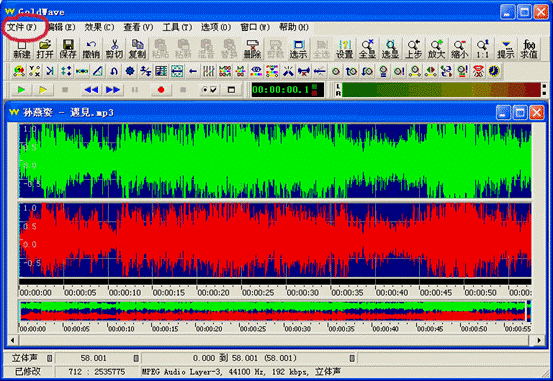Click the 上步 (Previous zoom) icon

point(413,49)
